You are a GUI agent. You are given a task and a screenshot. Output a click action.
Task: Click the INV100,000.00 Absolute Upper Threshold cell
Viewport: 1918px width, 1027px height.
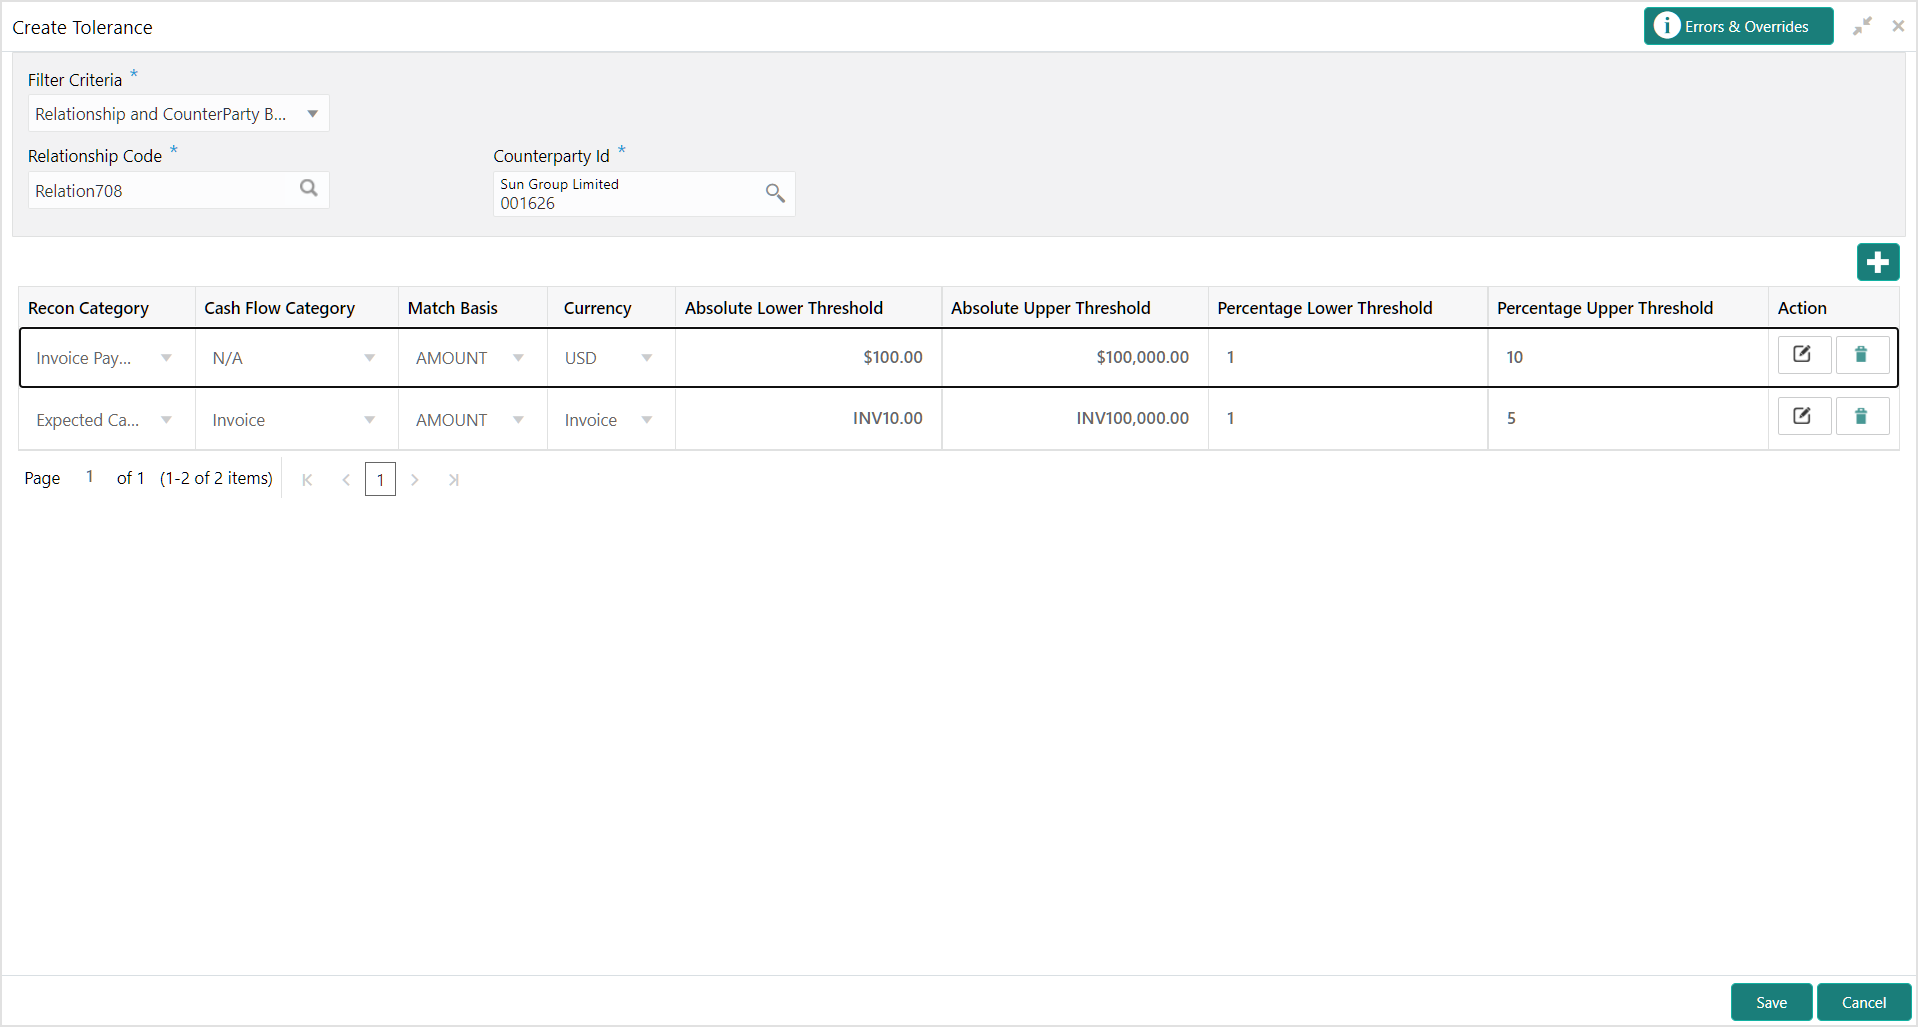click(x=1075, y=418)
